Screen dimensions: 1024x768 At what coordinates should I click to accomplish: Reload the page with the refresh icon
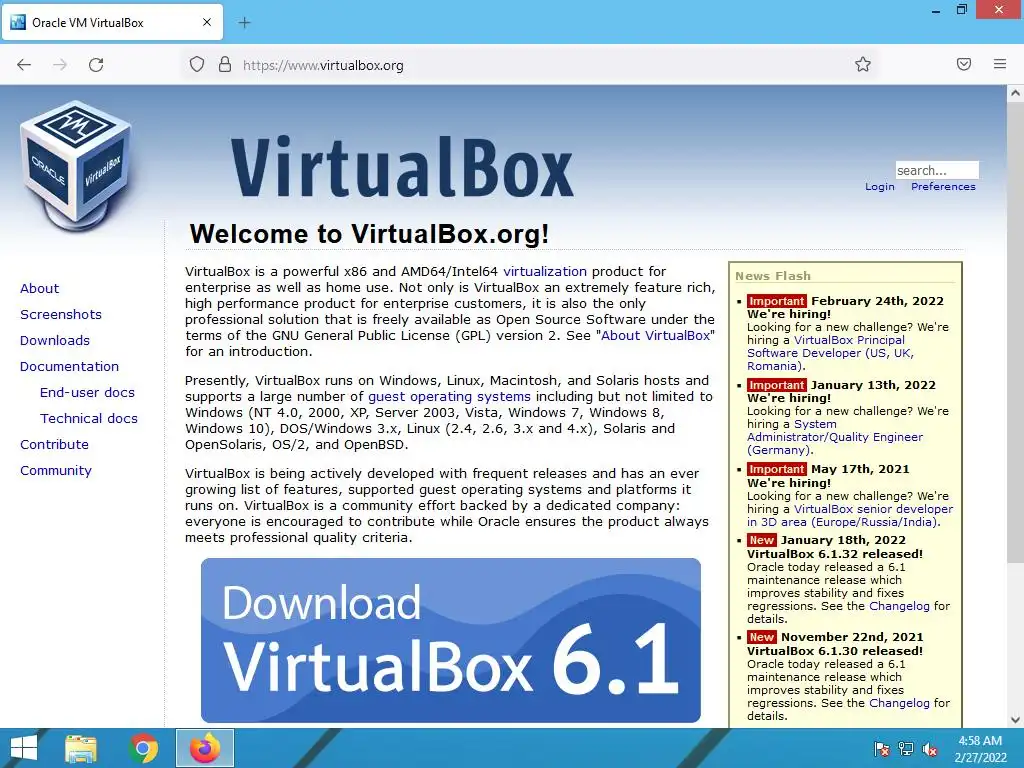point(96,65)
